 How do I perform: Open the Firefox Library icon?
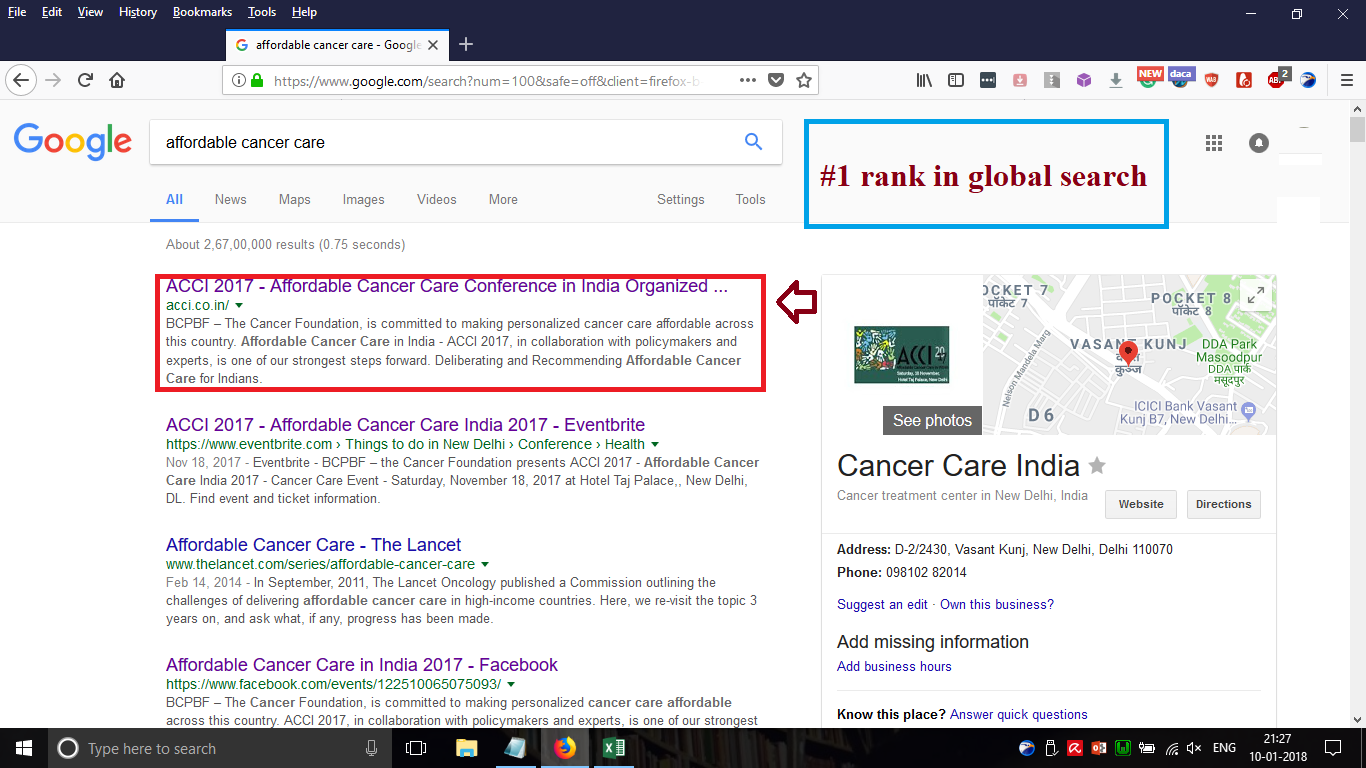click(x=924, y=80)
